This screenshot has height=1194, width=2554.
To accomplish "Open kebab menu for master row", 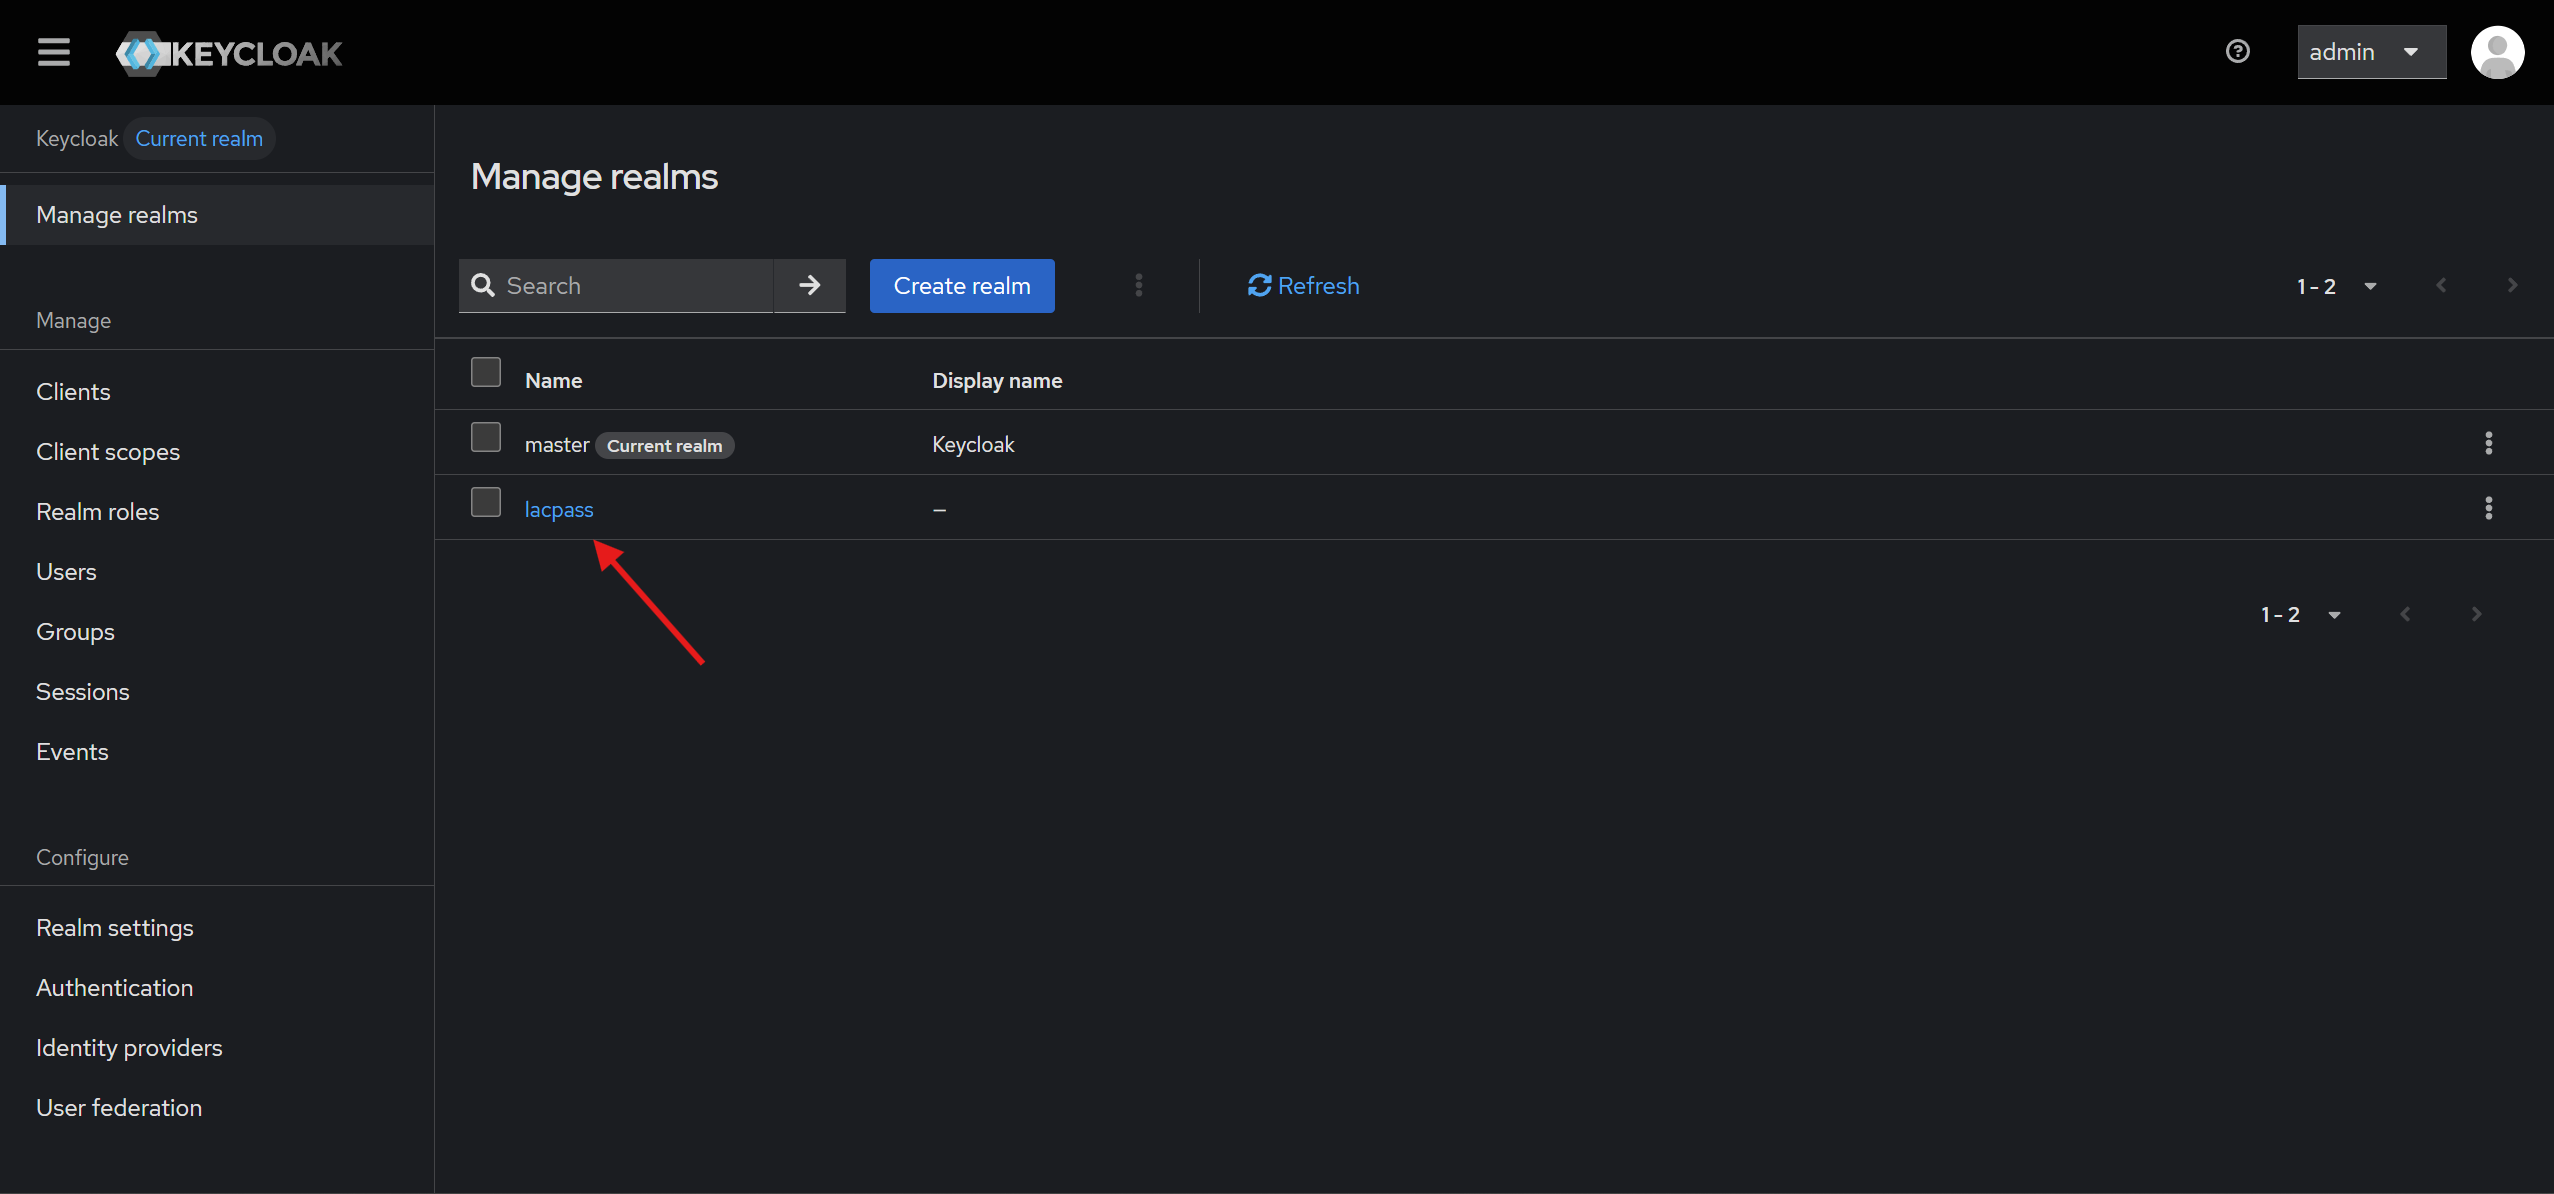I will pos(2488,443).
